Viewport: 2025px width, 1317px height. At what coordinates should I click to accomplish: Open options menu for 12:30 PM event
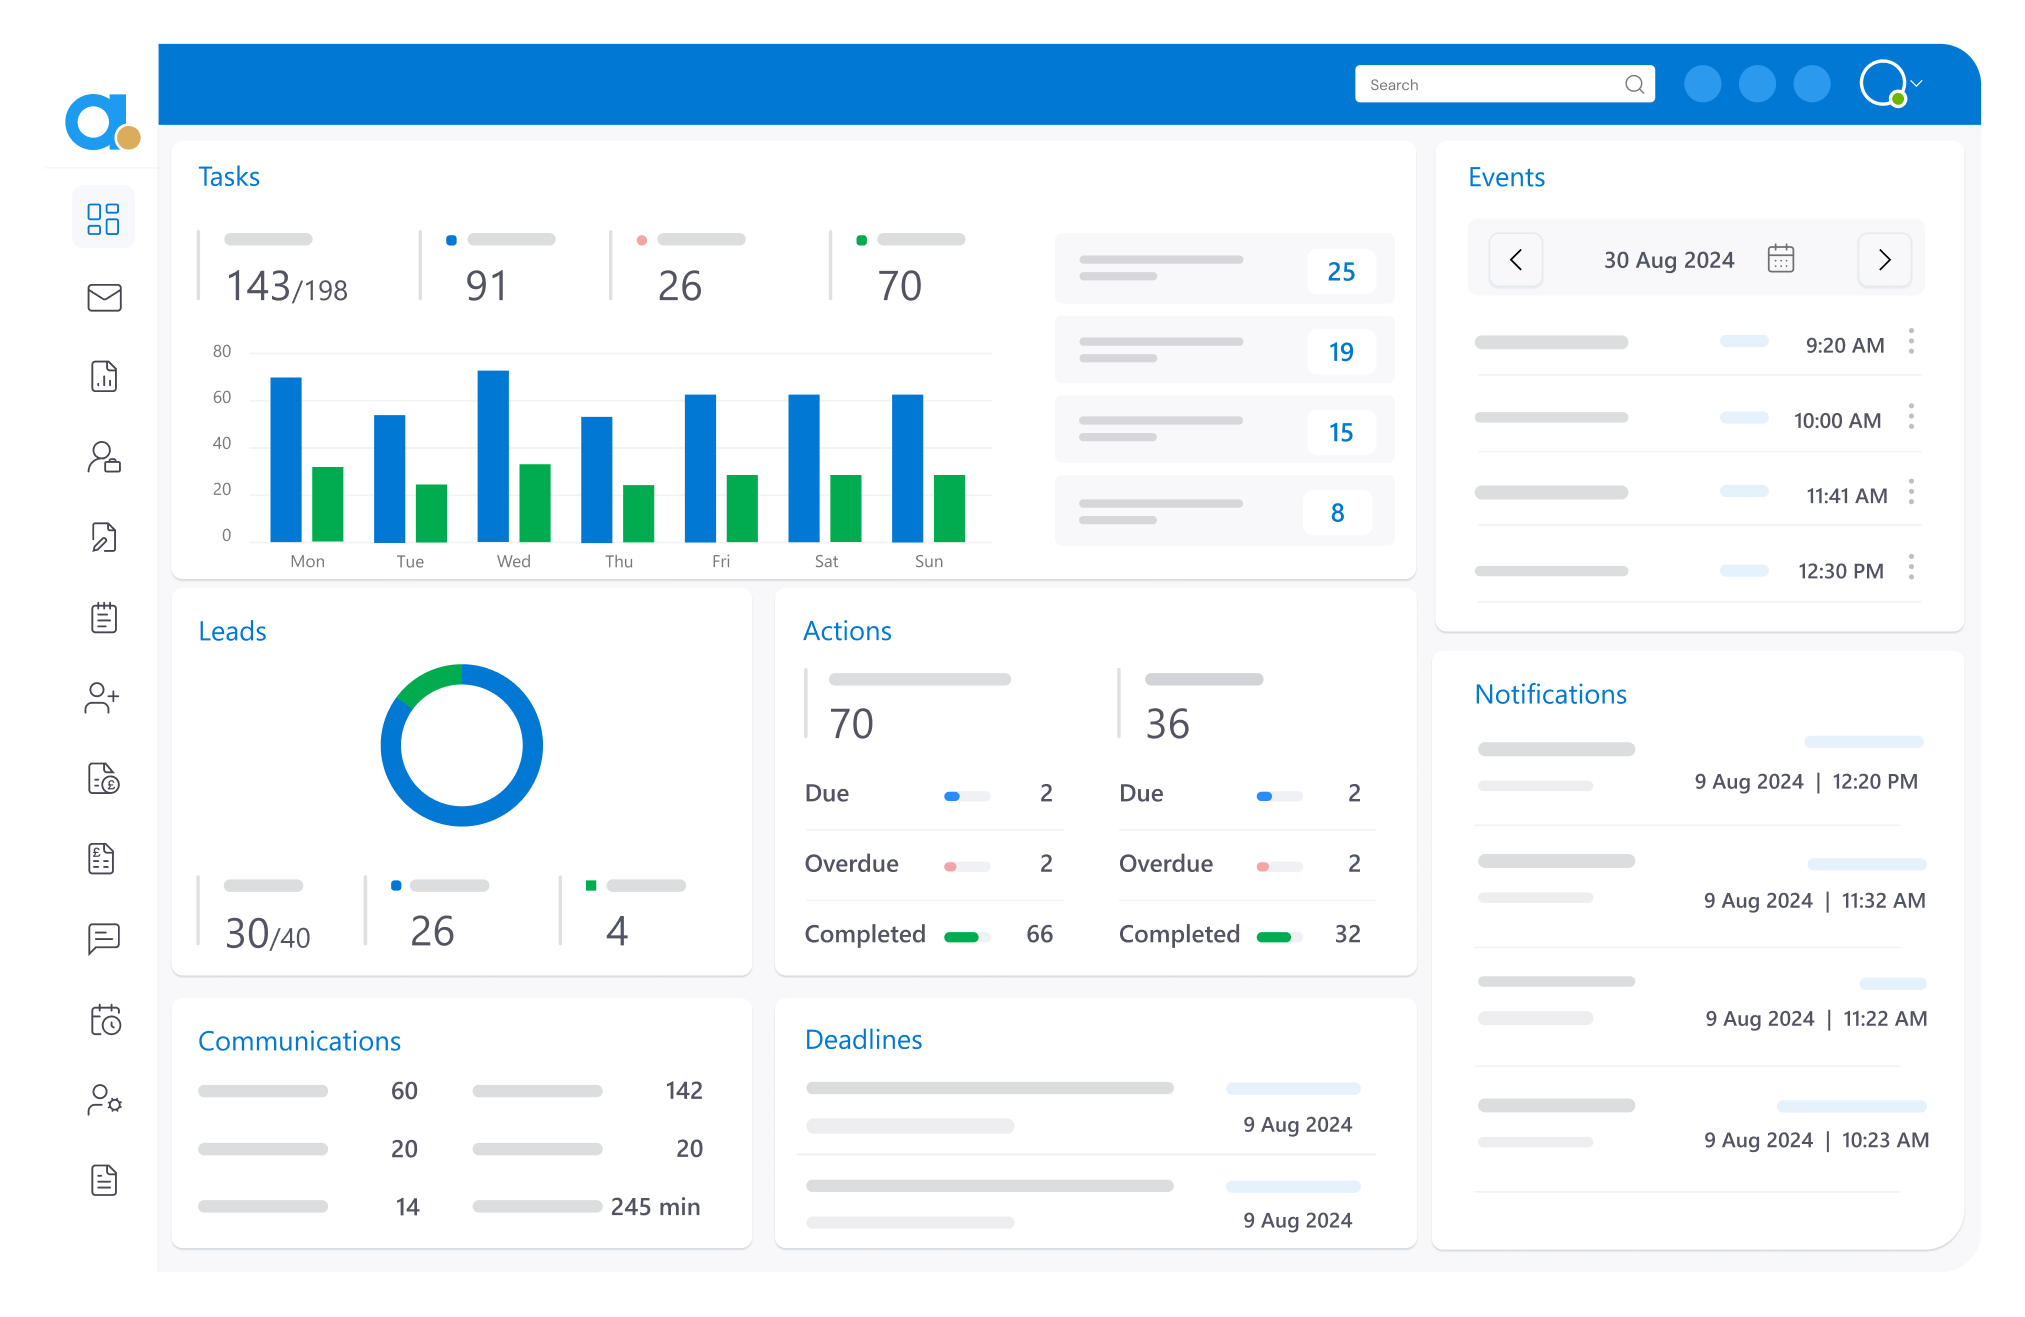[1911, 568]
